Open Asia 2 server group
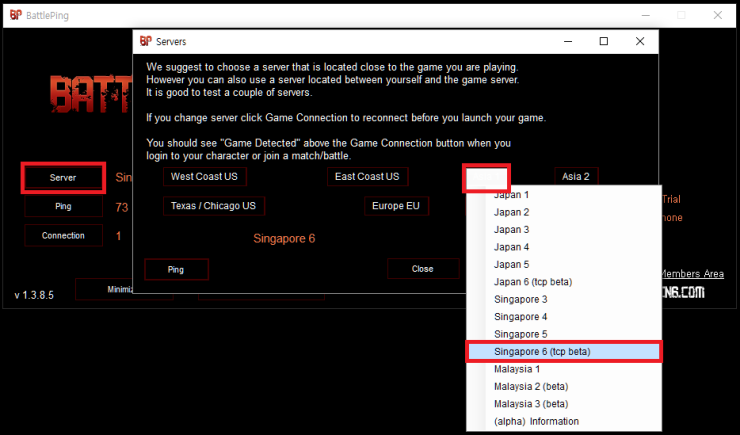The height and width of the screenshot is (435, 740). tap(576, 176)
